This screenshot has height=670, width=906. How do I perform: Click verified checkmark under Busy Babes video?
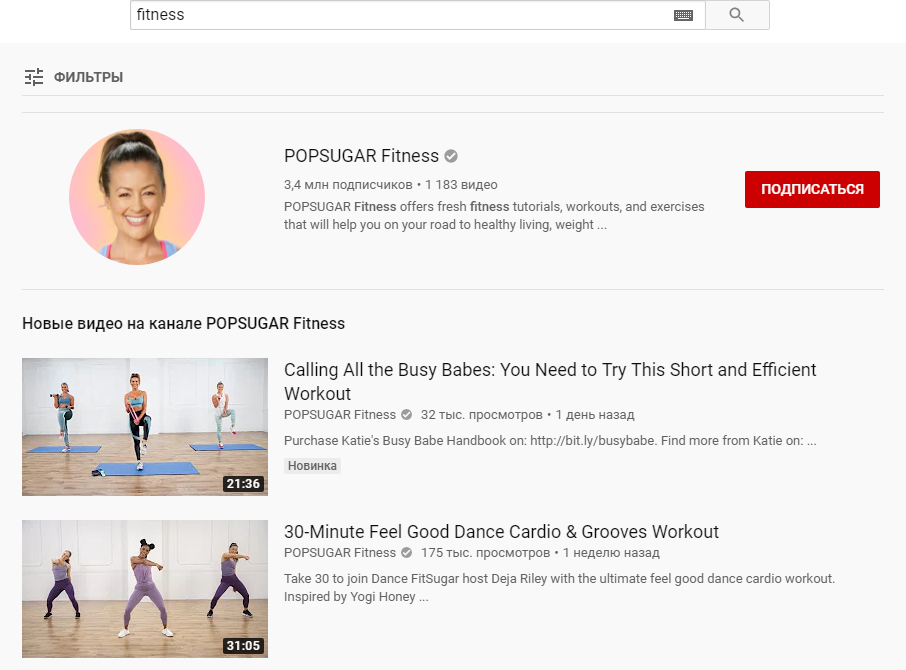[406, 415]
